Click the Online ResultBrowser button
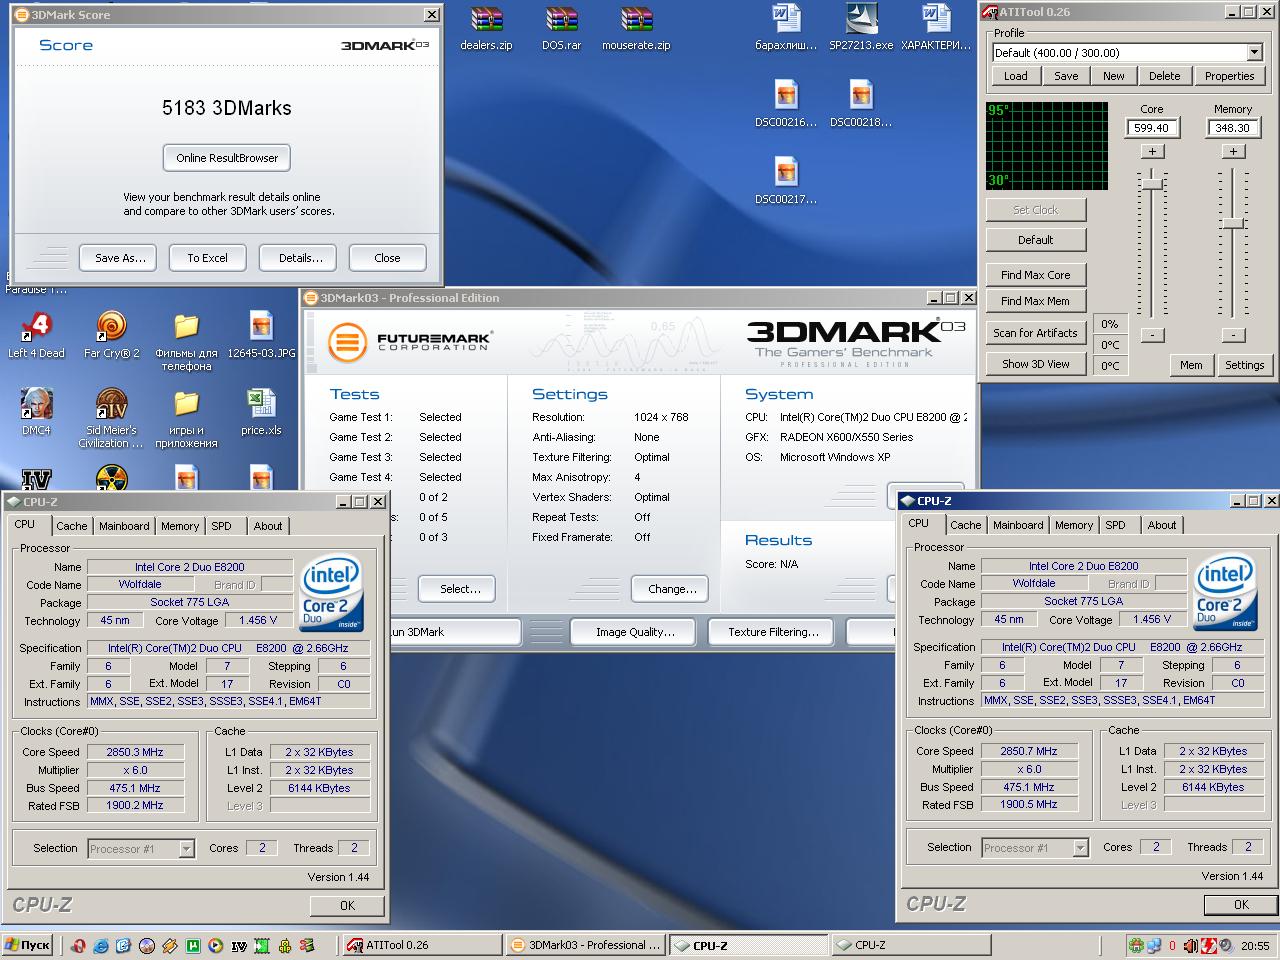 point(227,158)
